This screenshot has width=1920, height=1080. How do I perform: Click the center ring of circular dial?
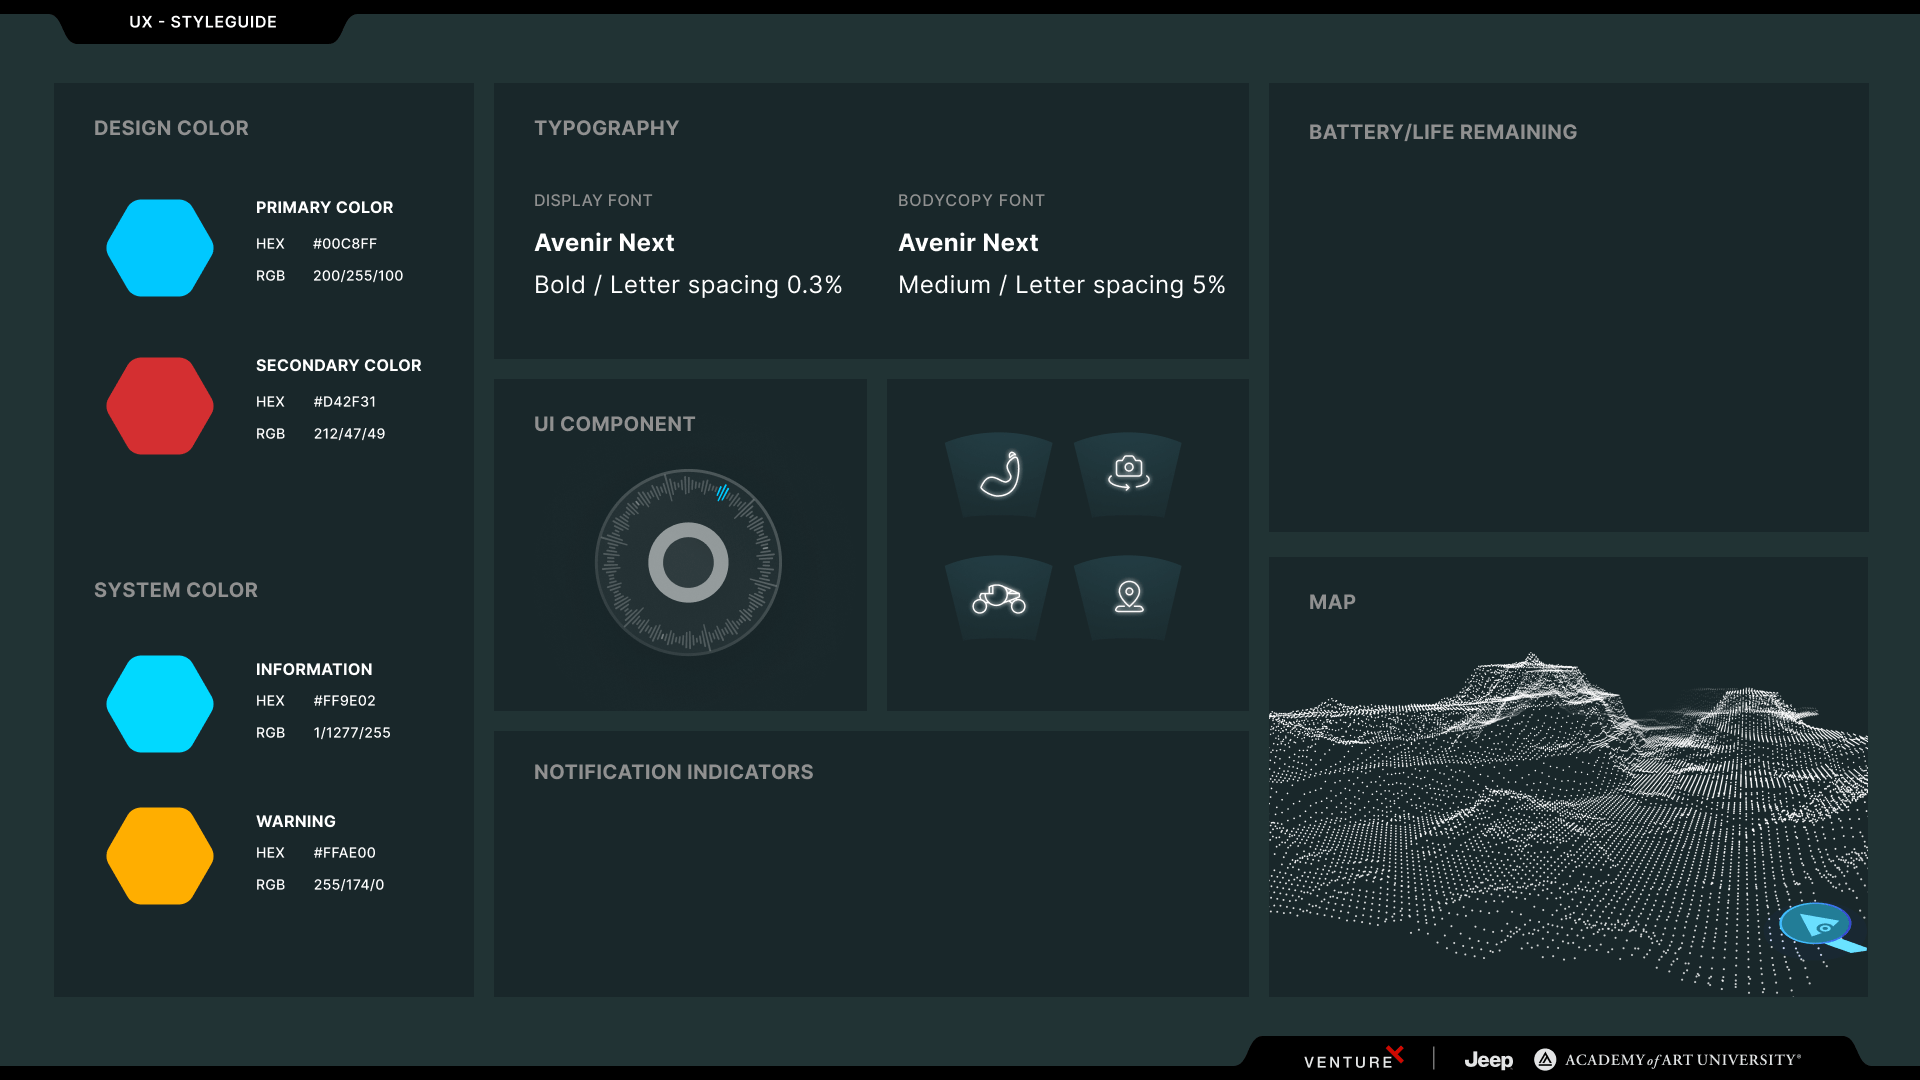688,562
